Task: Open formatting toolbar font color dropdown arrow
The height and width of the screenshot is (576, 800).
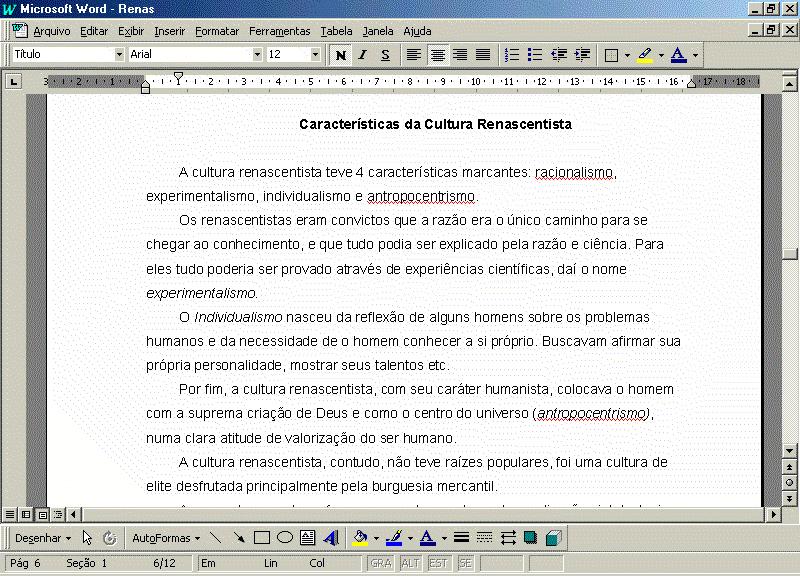Action: click(x=695, y=55)
